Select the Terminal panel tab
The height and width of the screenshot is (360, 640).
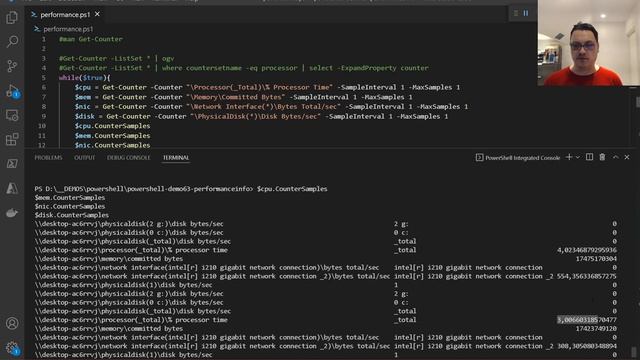click(176, 158)
